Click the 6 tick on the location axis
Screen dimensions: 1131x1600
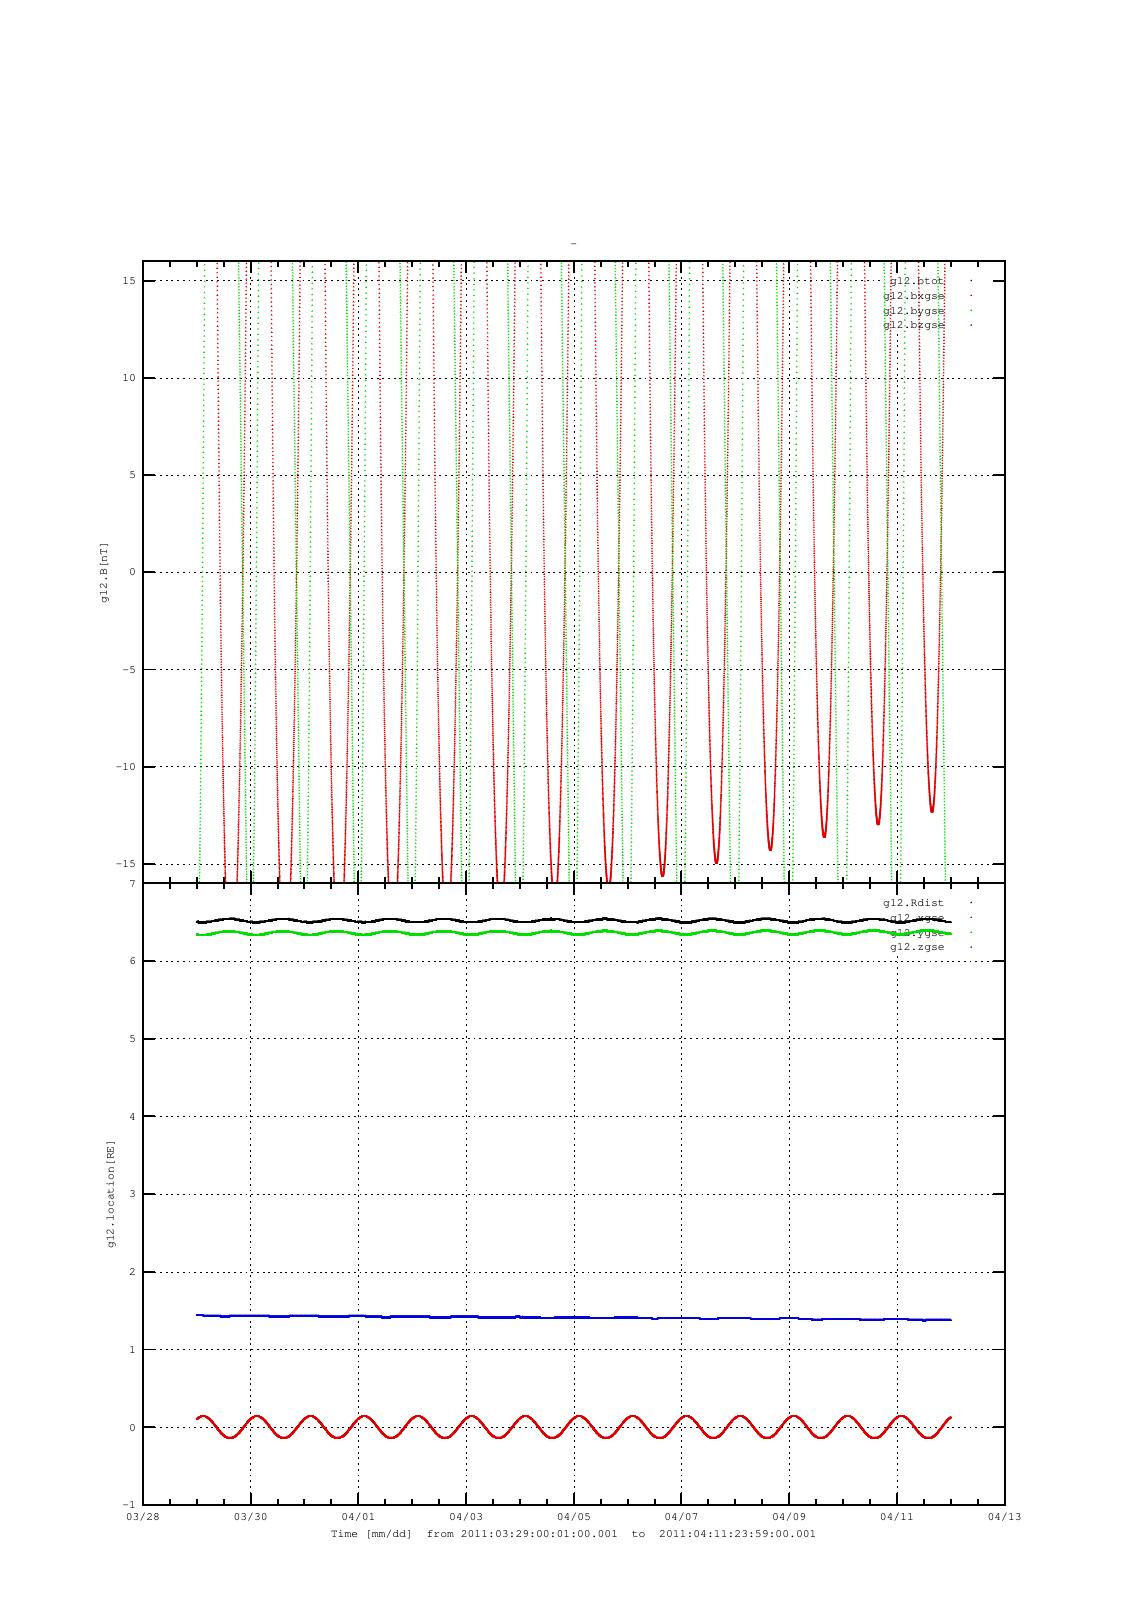tap(132, 962)
